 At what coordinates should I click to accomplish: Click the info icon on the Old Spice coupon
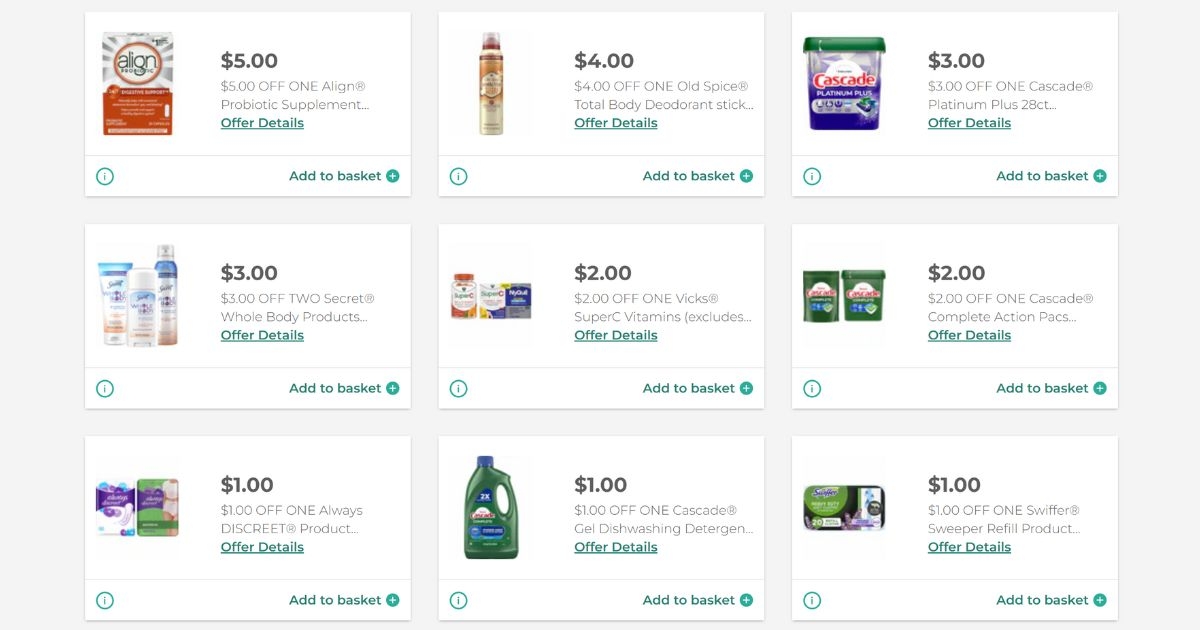(458, 176)
